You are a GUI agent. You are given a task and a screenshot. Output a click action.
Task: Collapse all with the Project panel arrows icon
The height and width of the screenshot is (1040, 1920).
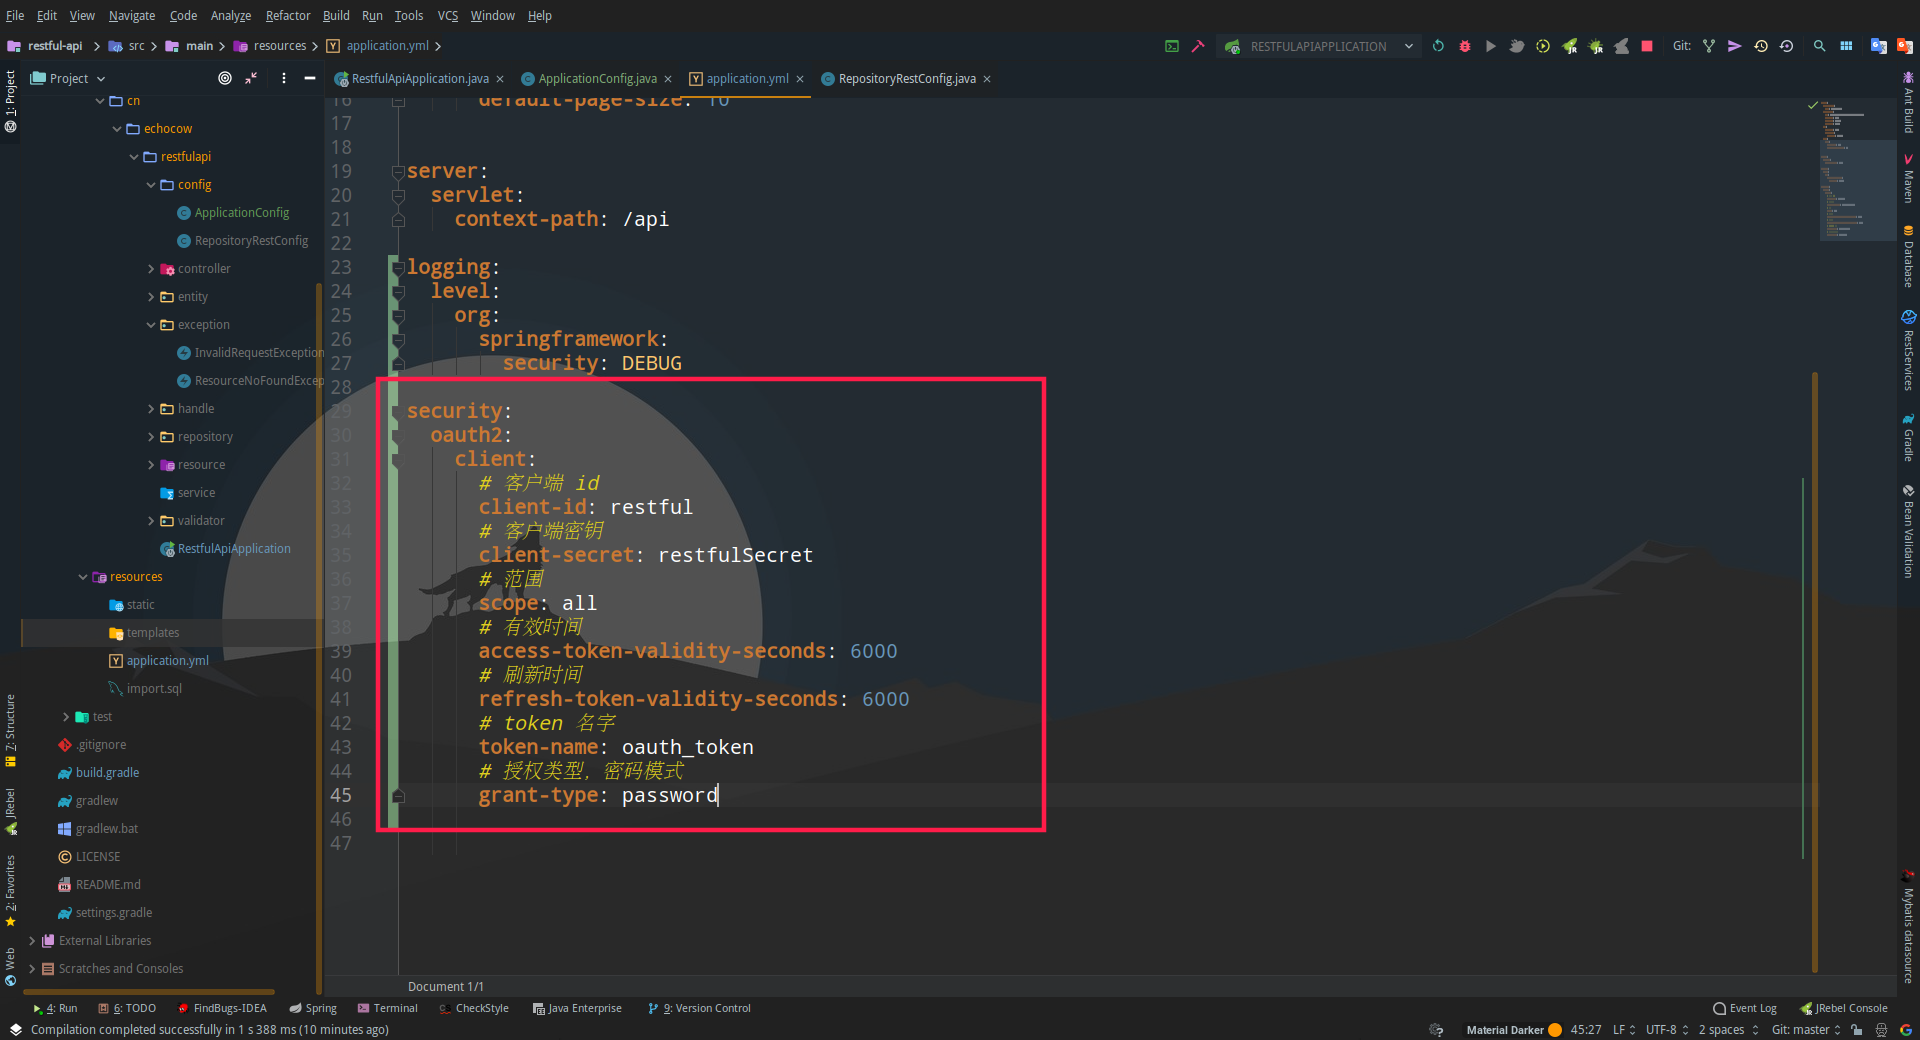251,78
